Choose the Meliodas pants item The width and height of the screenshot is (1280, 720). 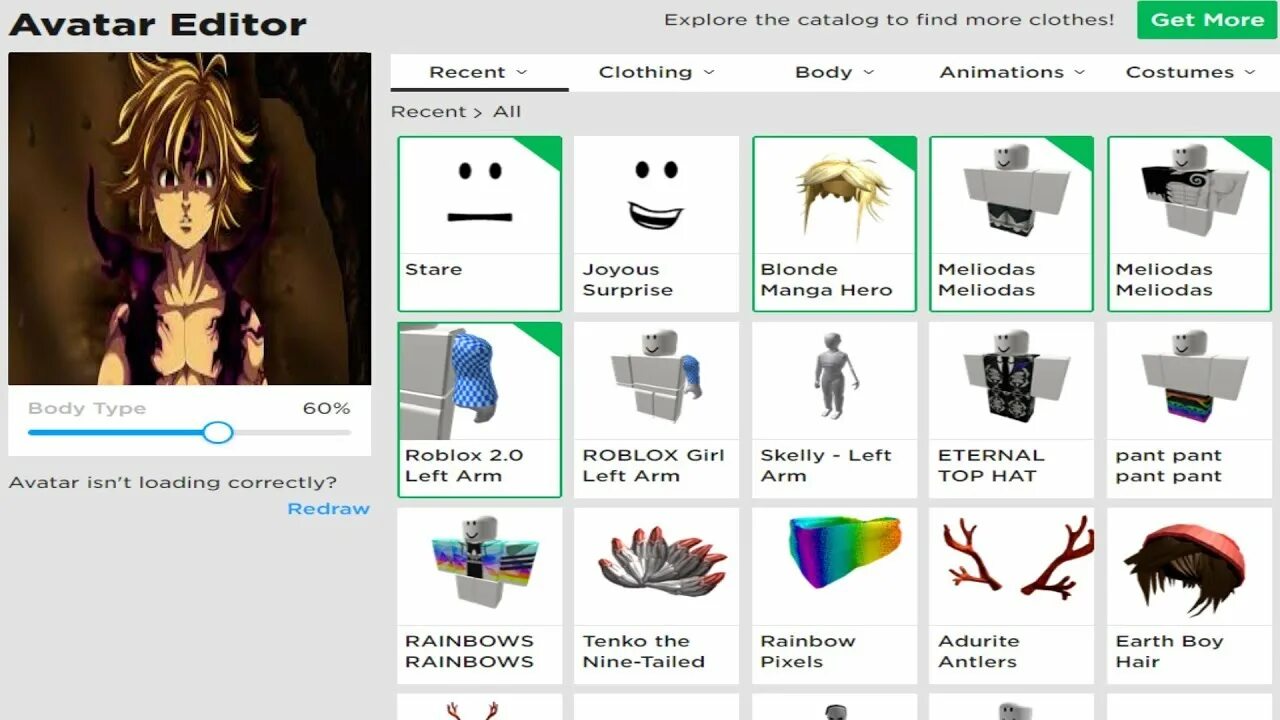pos(1012,224)
